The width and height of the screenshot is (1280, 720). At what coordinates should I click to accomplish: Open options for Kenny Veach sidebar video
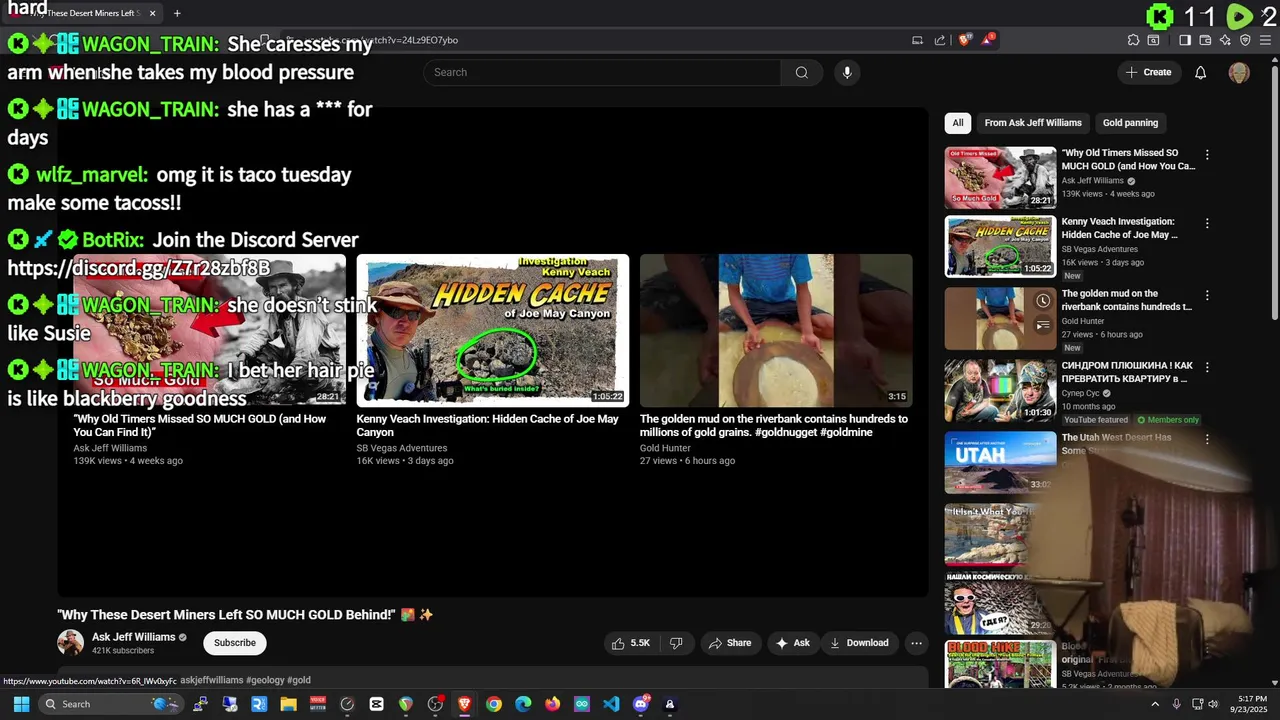(1207, 223)
